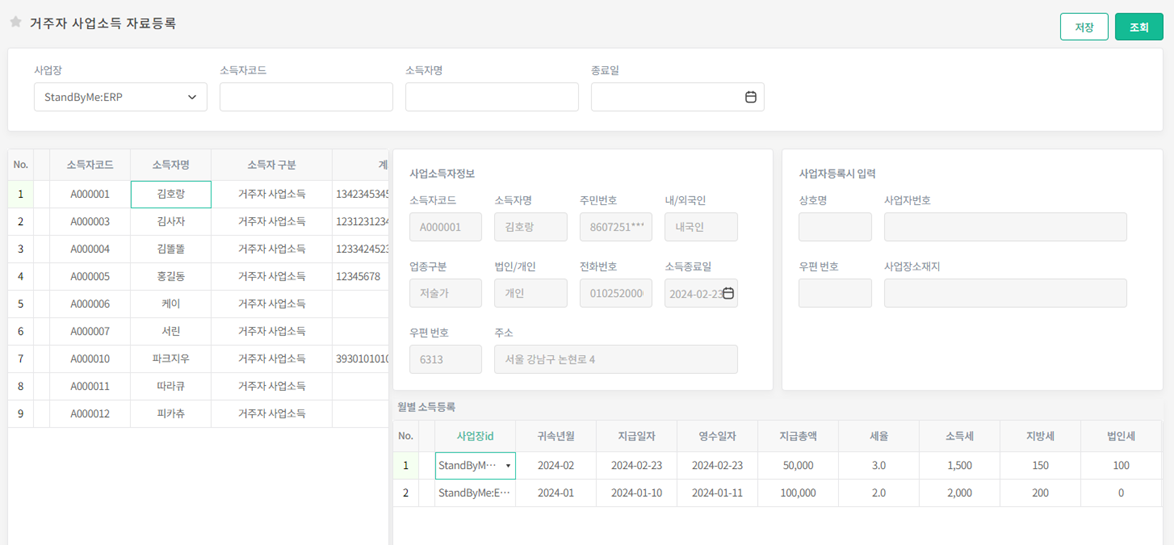
Task: Select the 피카츄 row in list
Action: (x=170, y=413)
